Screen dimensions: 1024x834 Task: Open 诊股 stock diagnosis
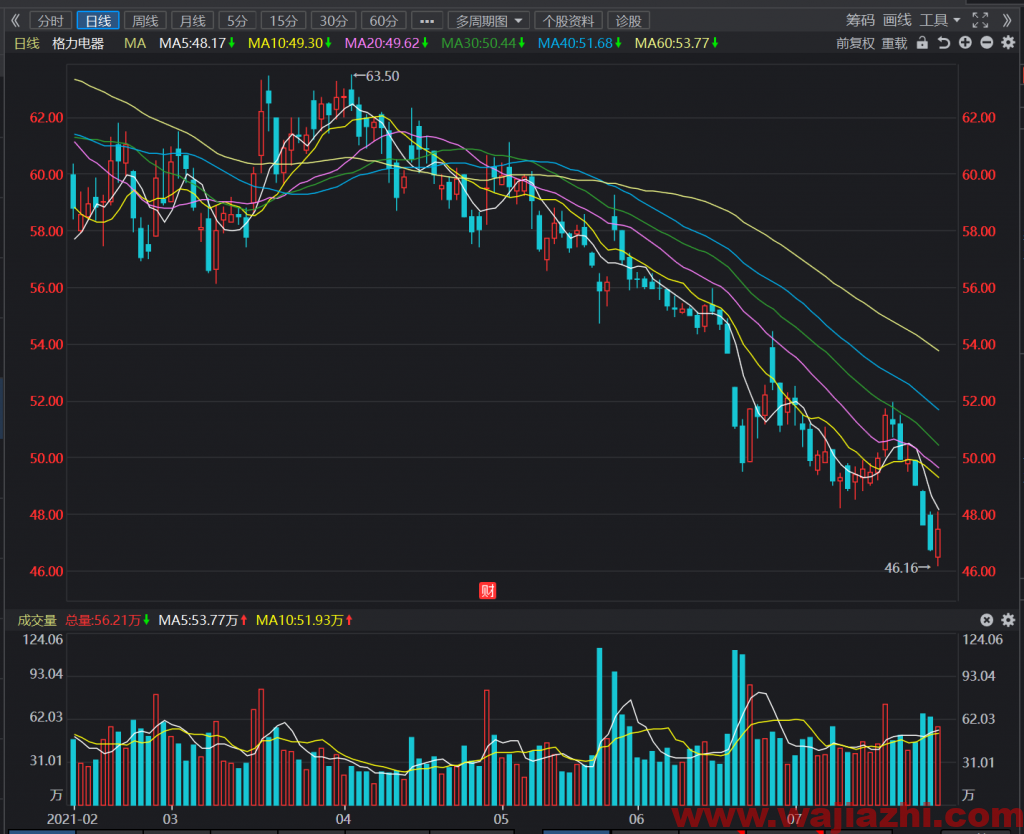(x=628, y=21)
